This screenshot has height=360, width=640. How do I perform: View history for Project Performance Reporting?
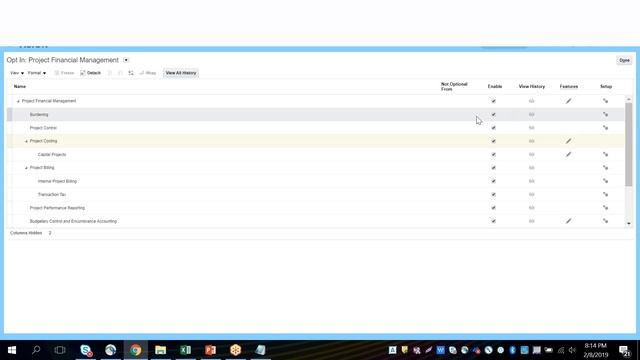(531, 208)
